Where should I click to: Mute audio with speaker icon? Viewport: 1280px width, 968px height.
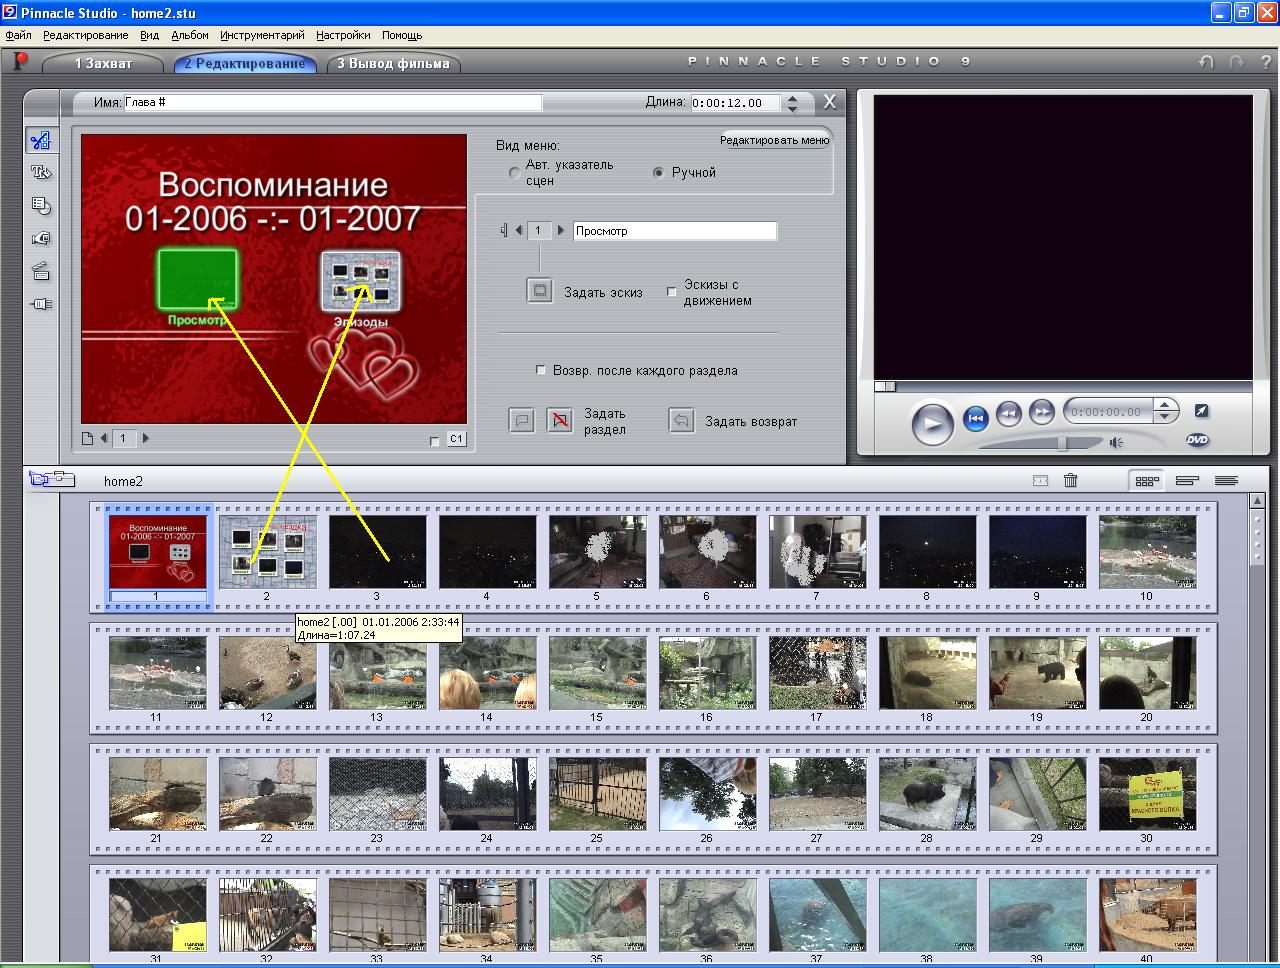(x=1116, y=442)
